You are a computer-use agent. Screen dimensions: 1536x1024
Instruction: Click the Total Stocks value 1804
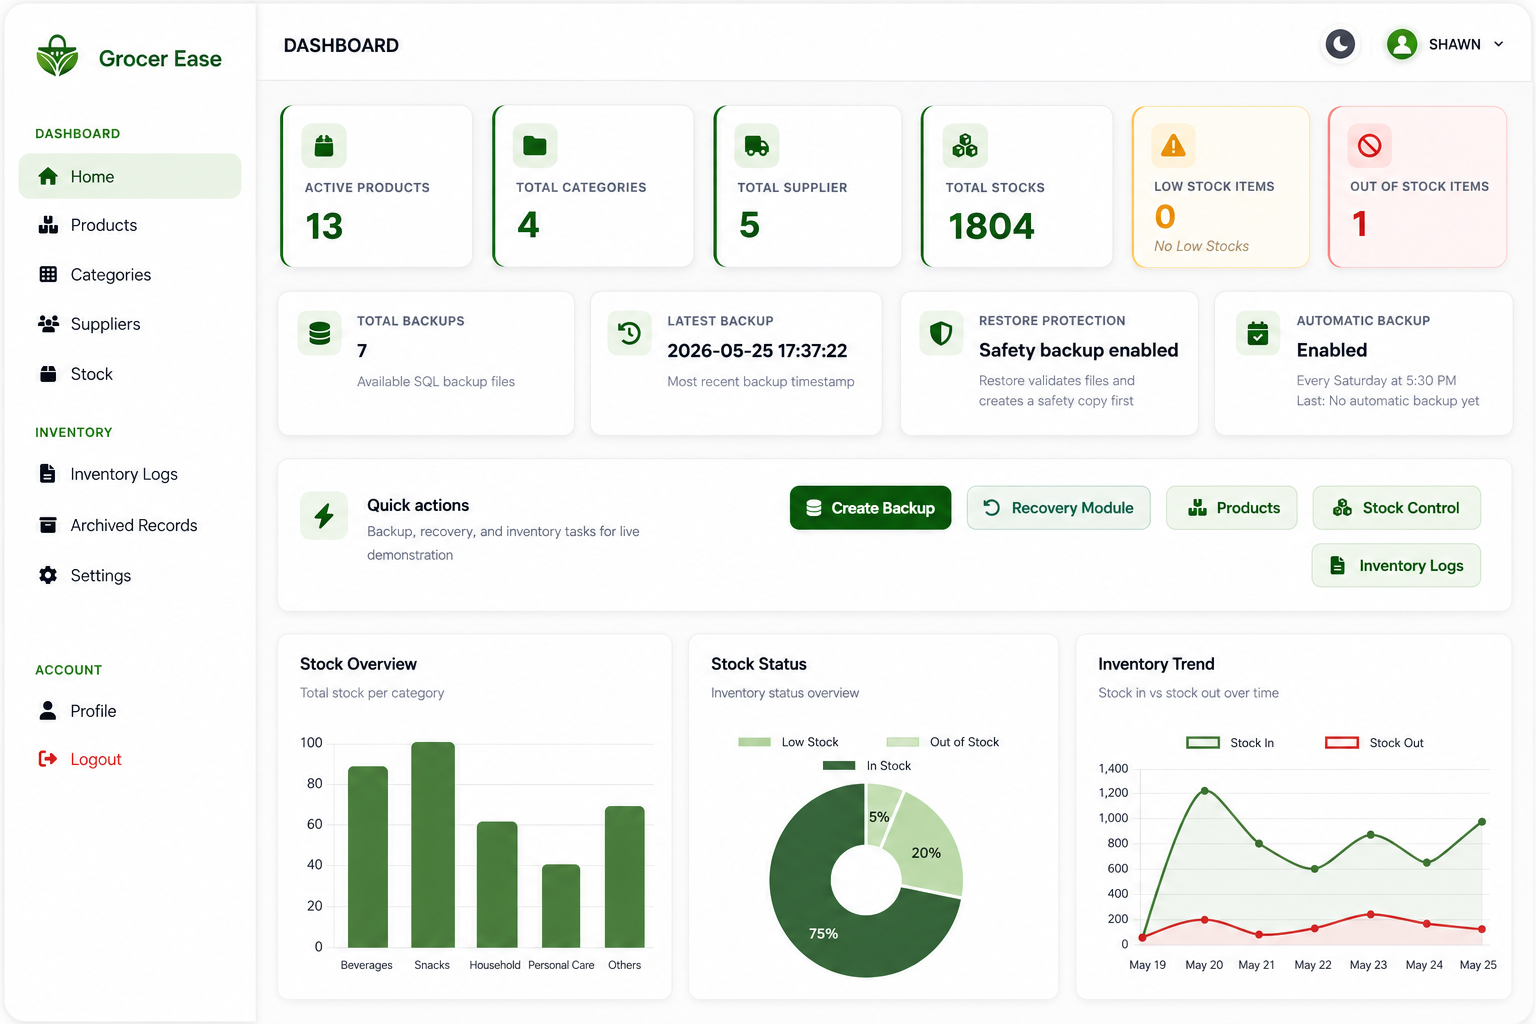pyautogui.click(x=991, y=227)
